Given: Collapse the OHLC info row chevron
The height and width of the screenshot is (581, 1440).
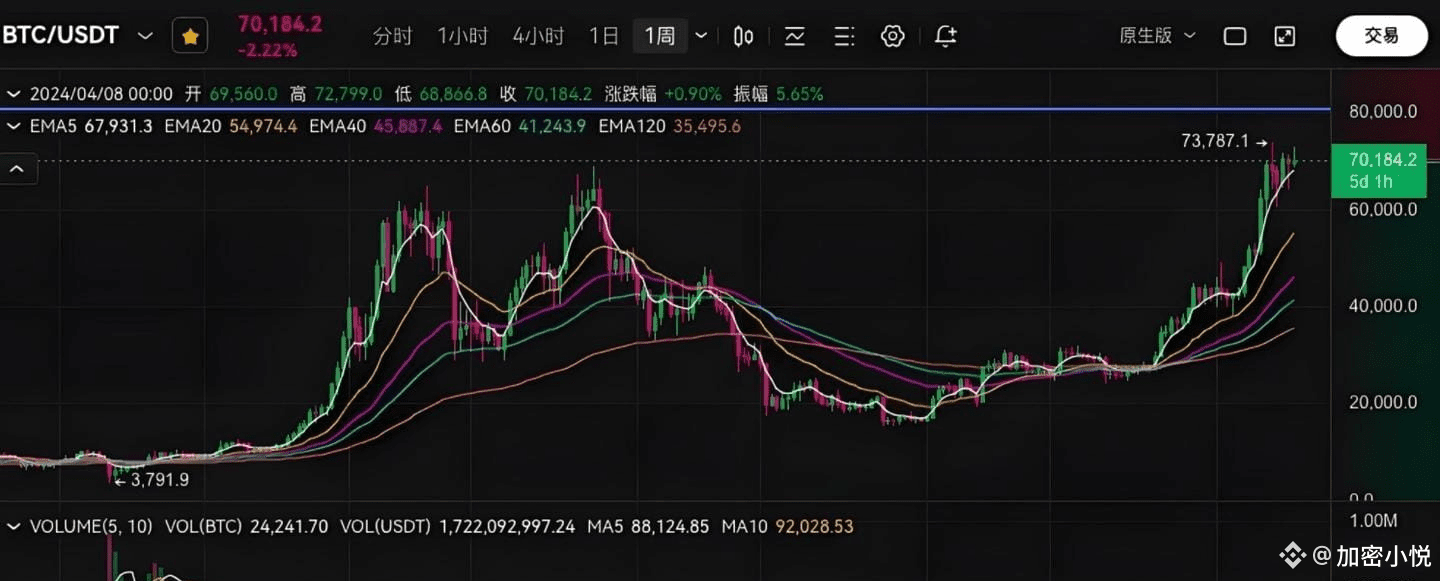Looking at the screenshot, I should coord(13,94).
